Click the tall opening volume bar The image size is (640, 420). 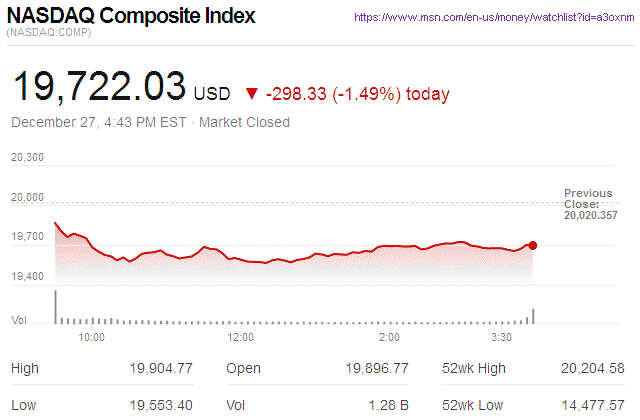click(x=55, y=307)
